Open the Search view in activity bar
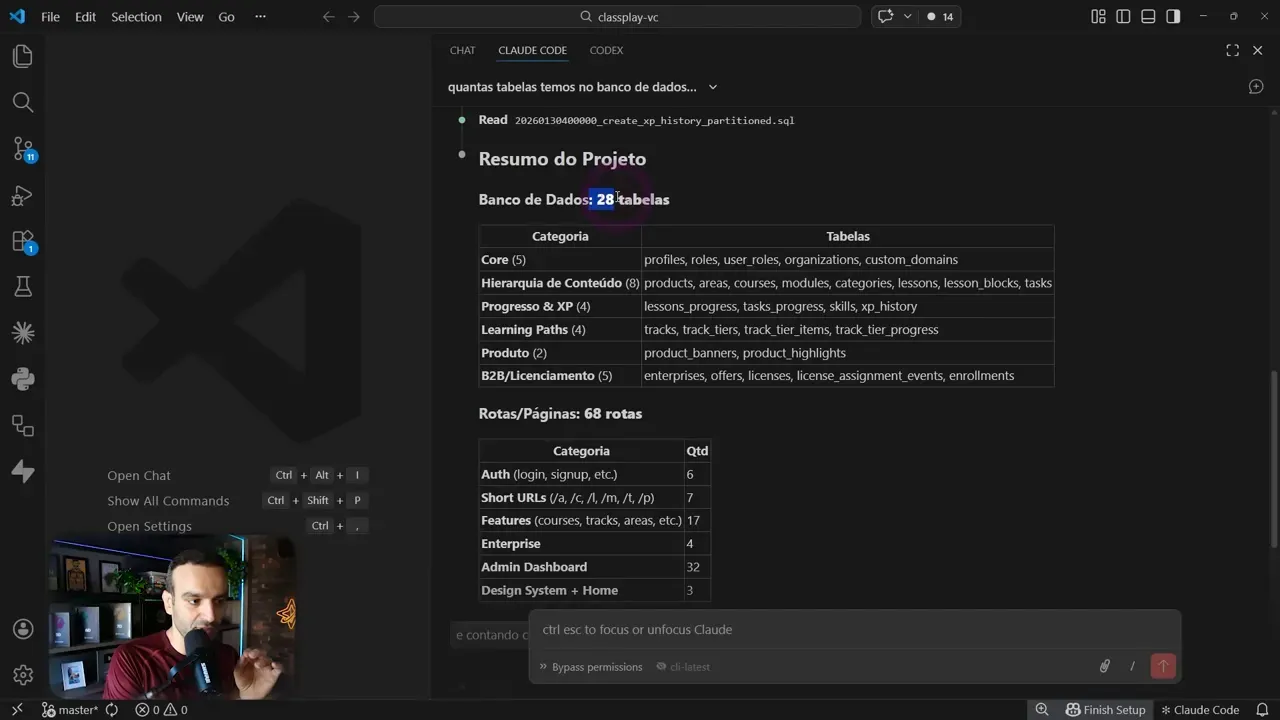This screenshot has width=1280, height=720. pos(22,102)
